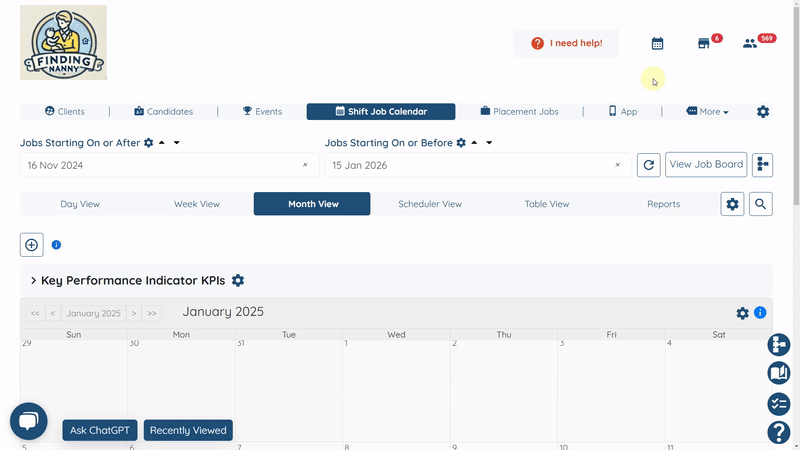Click the January 2025 month picker button
This screenshot has height=450, width=800.
click(93, 313)
